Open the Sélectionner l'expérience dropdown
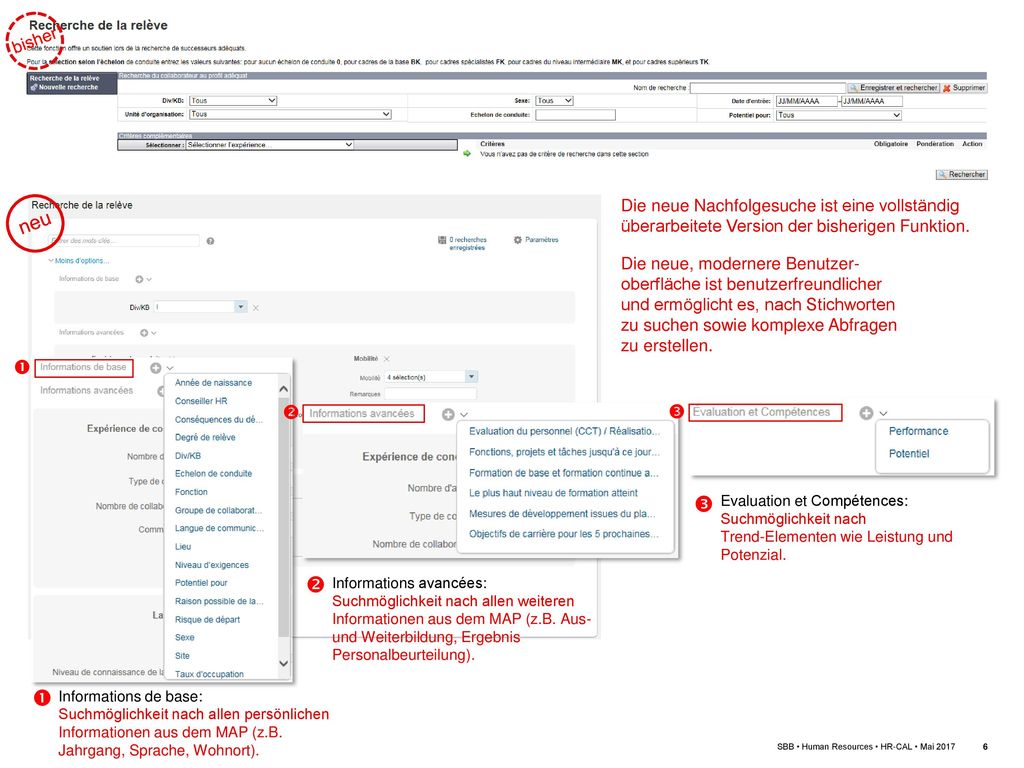 pos(270,145)
